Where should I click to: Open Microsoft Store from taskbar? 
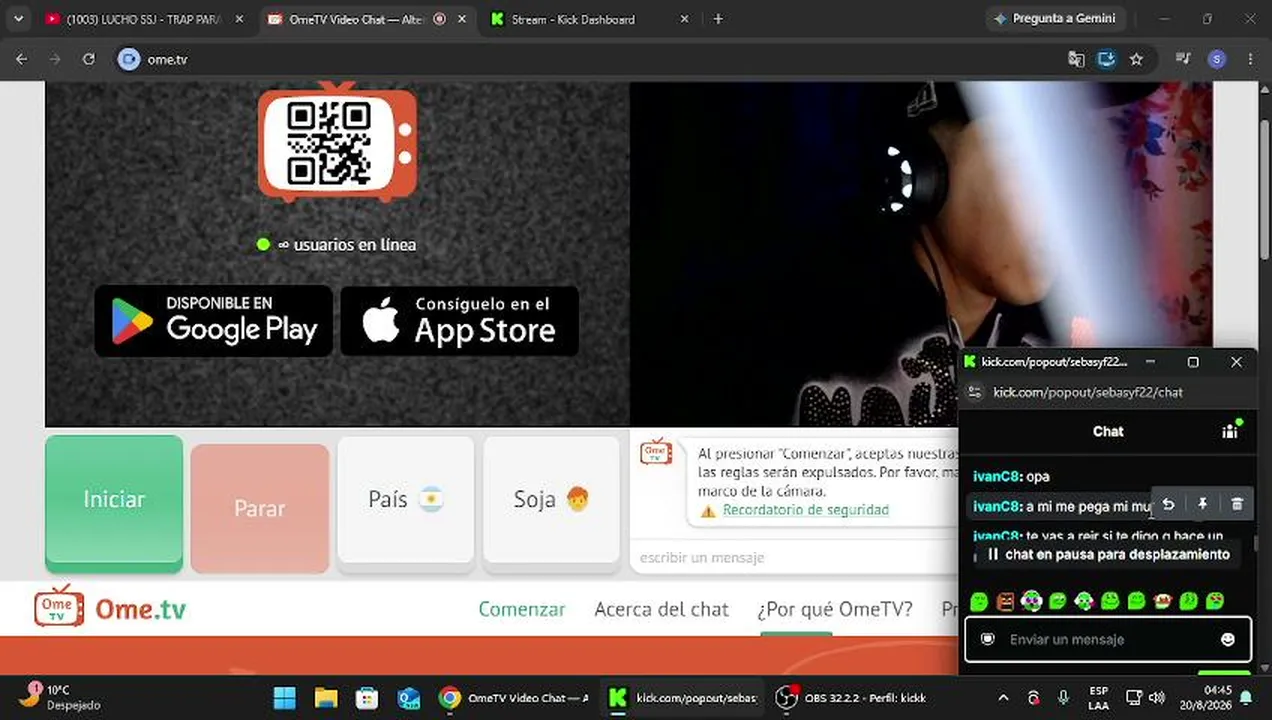367,698
